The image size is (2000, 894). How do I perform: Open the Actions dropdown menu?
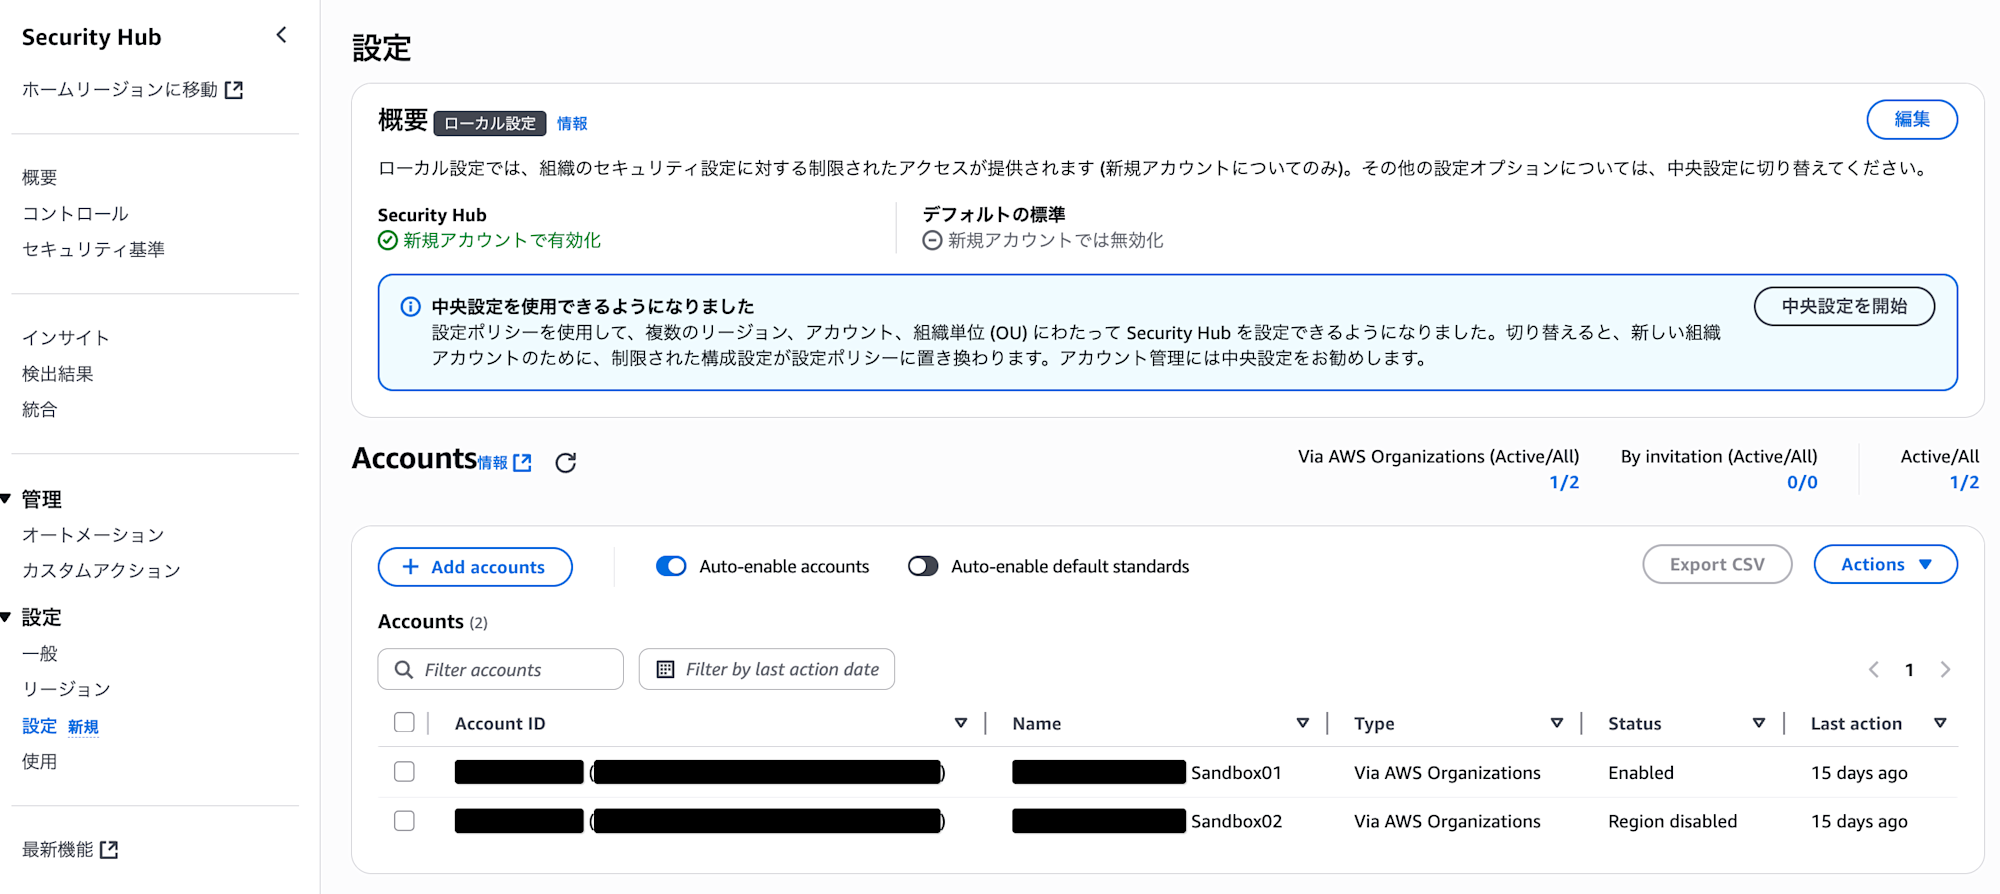pyautogui.click(x=1885, y=565)
